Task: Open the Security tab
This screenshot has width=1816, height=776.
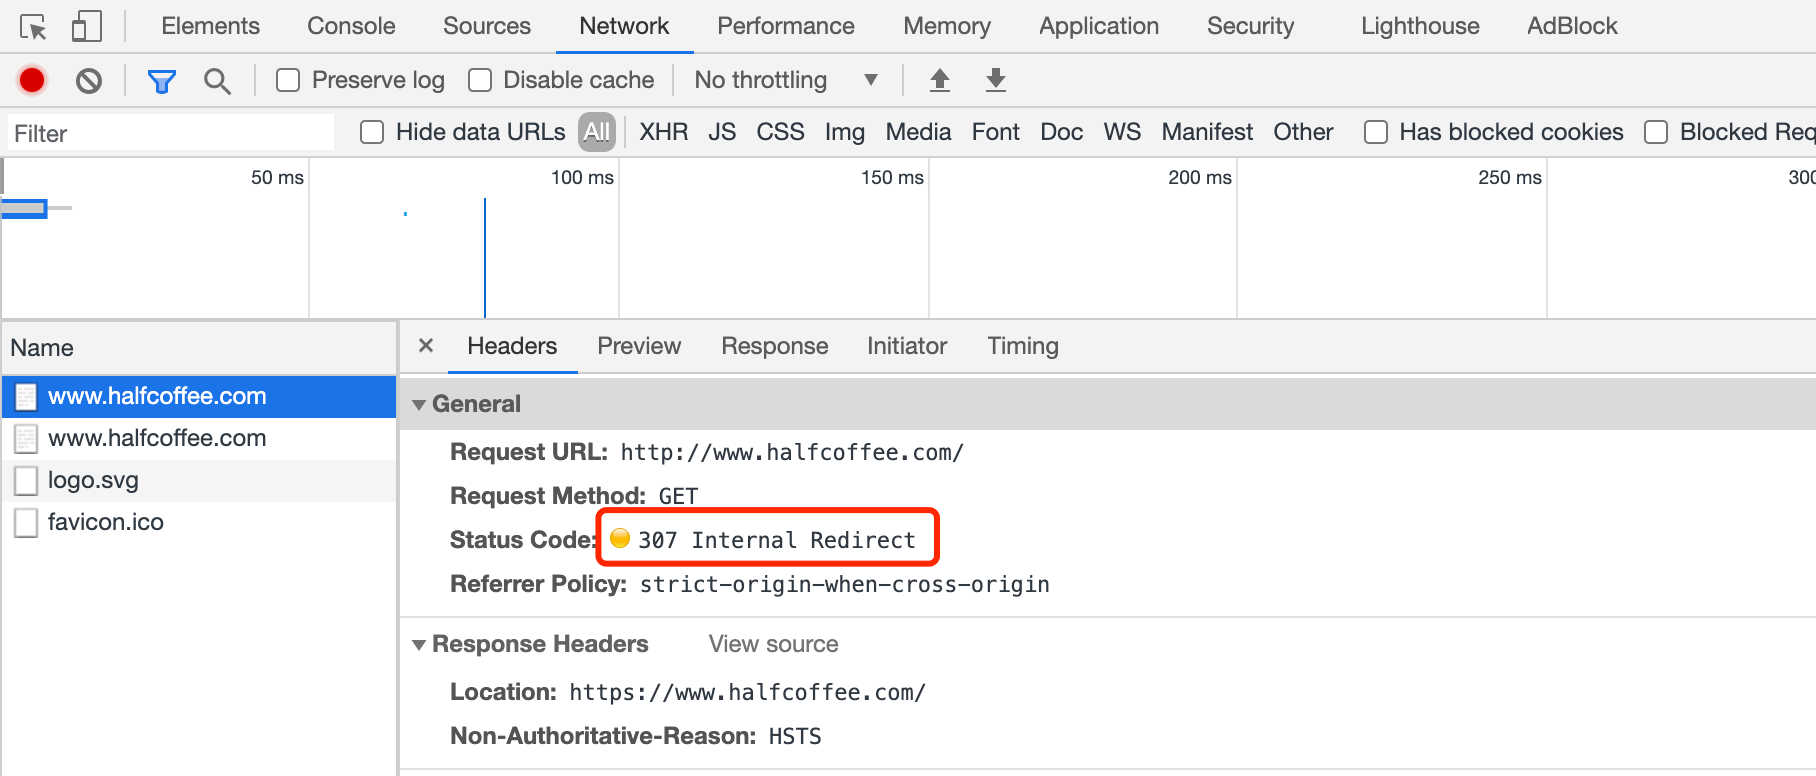Action: pos(1250,26)
